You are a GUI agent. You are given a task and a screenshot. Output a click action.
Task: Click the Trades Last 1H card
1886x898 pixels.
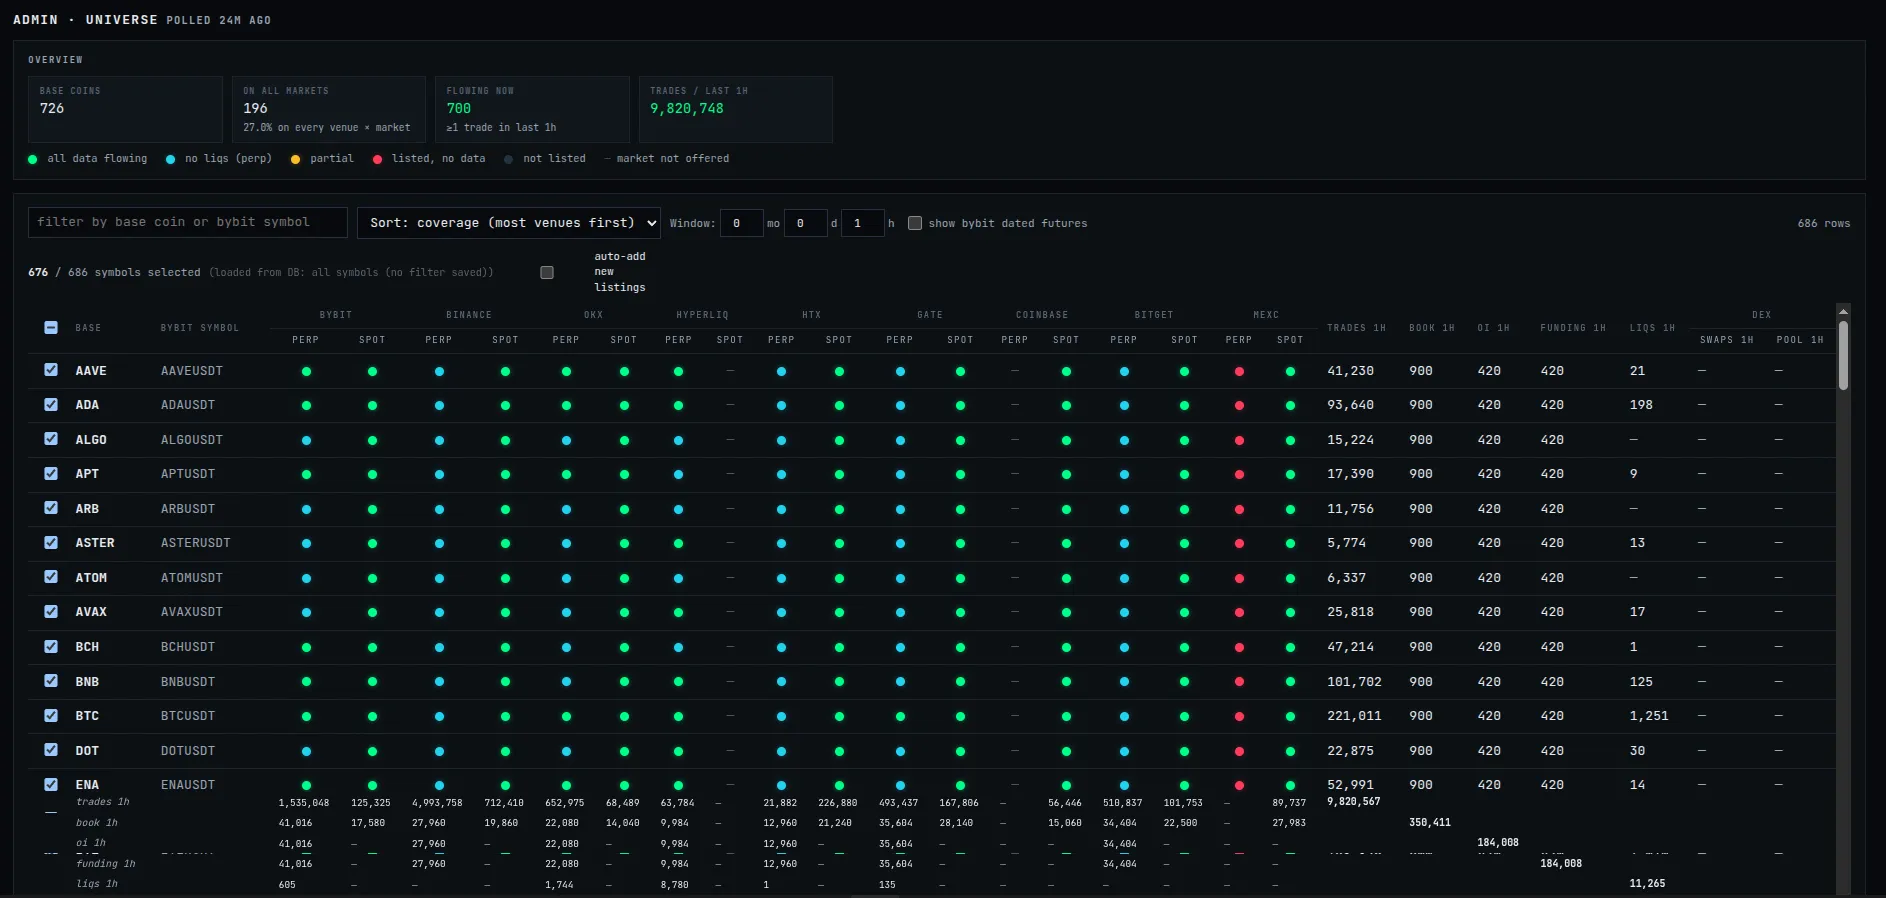(736, 109)
